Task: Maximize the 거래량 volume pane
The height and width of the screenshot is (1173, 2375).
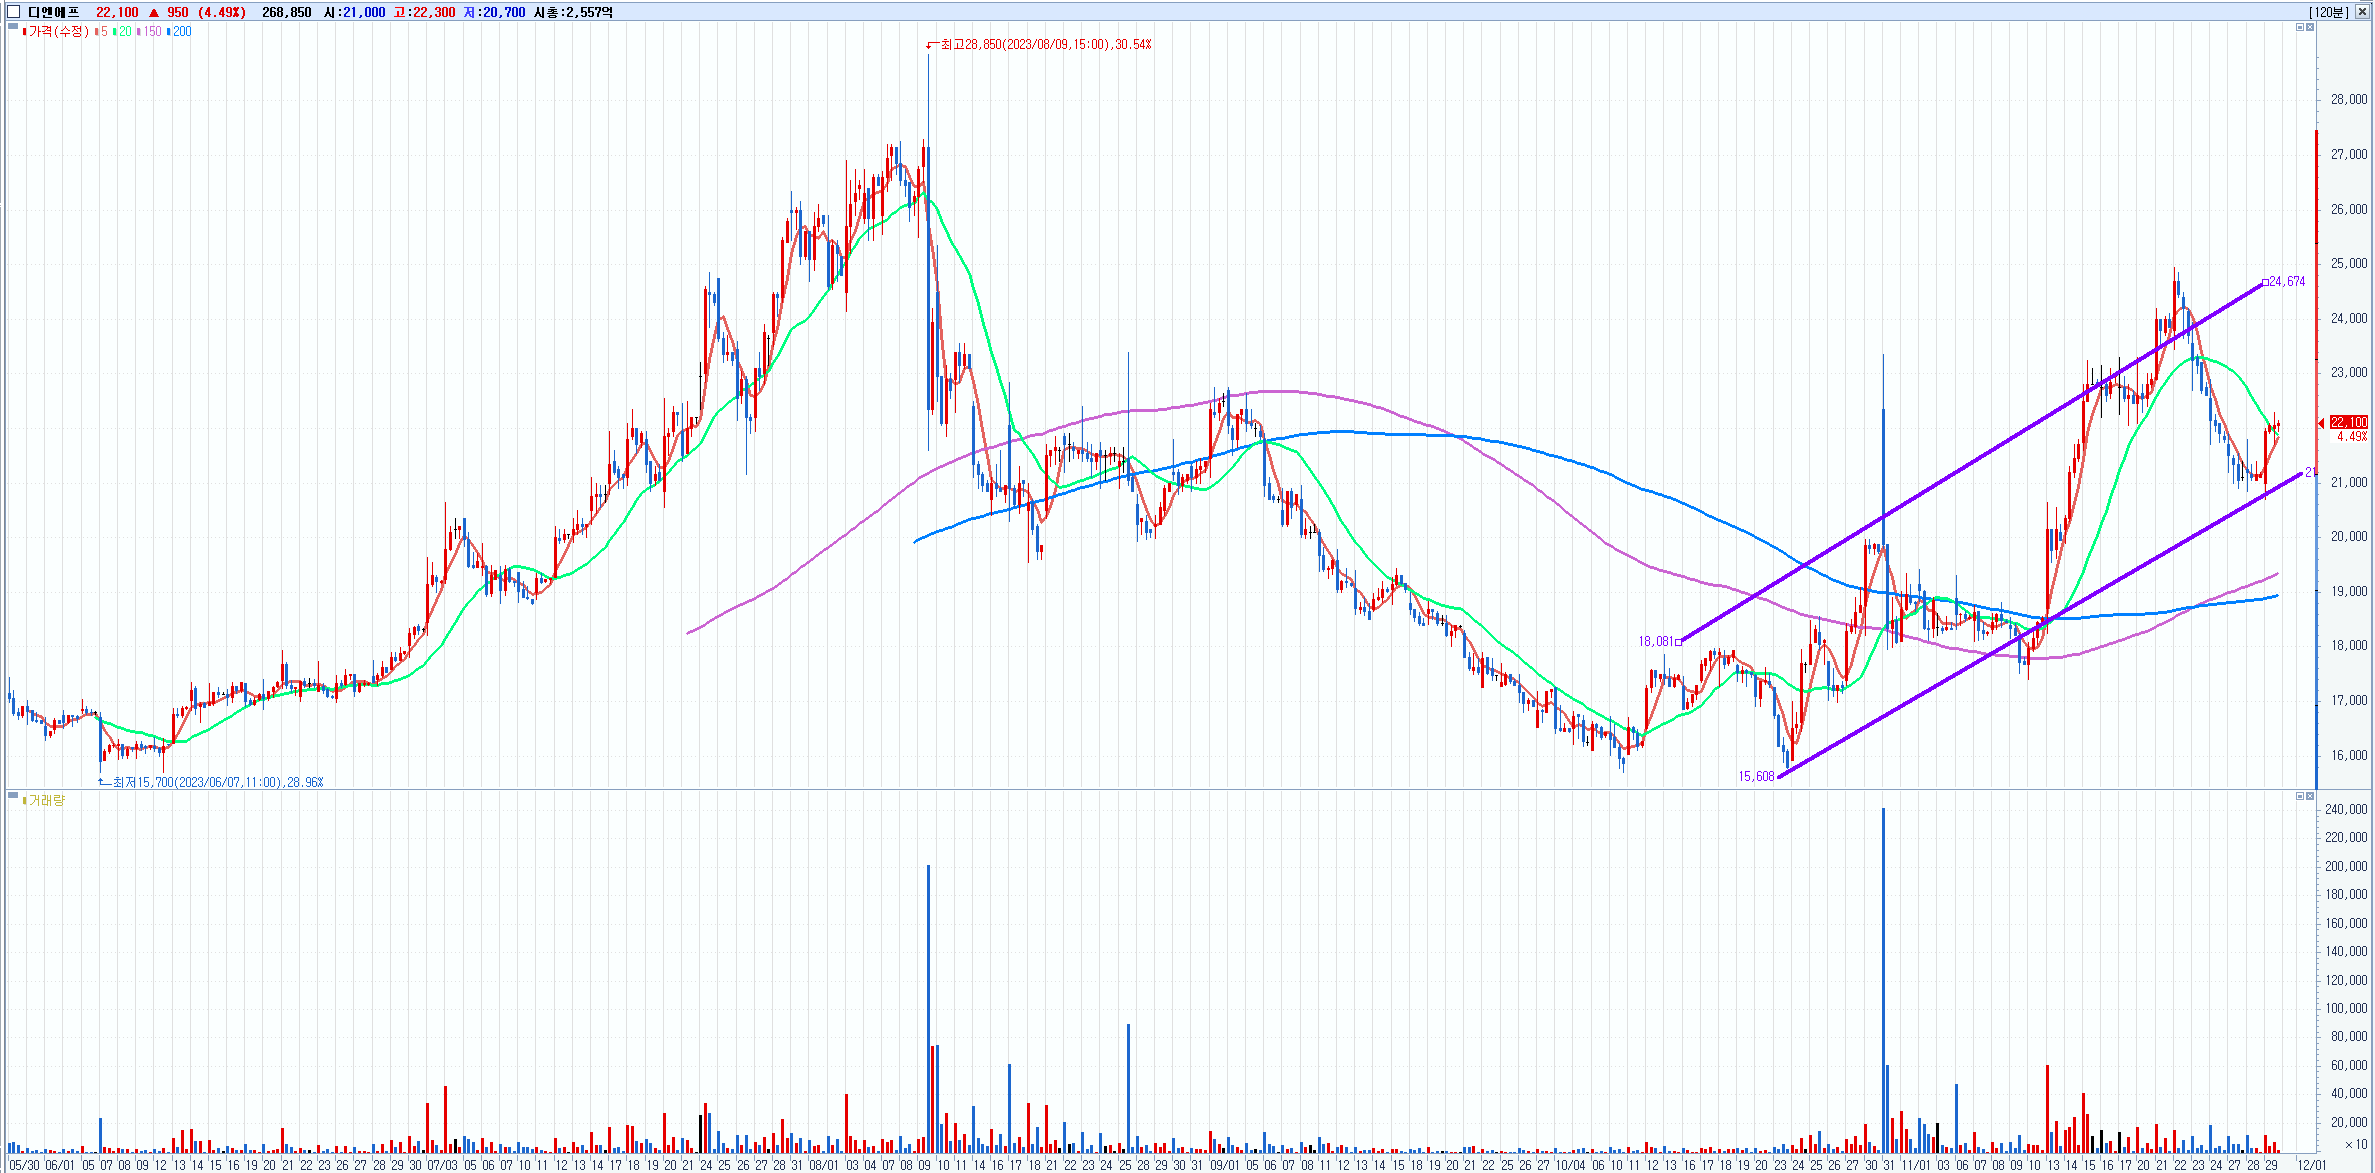Action: 2309,796
